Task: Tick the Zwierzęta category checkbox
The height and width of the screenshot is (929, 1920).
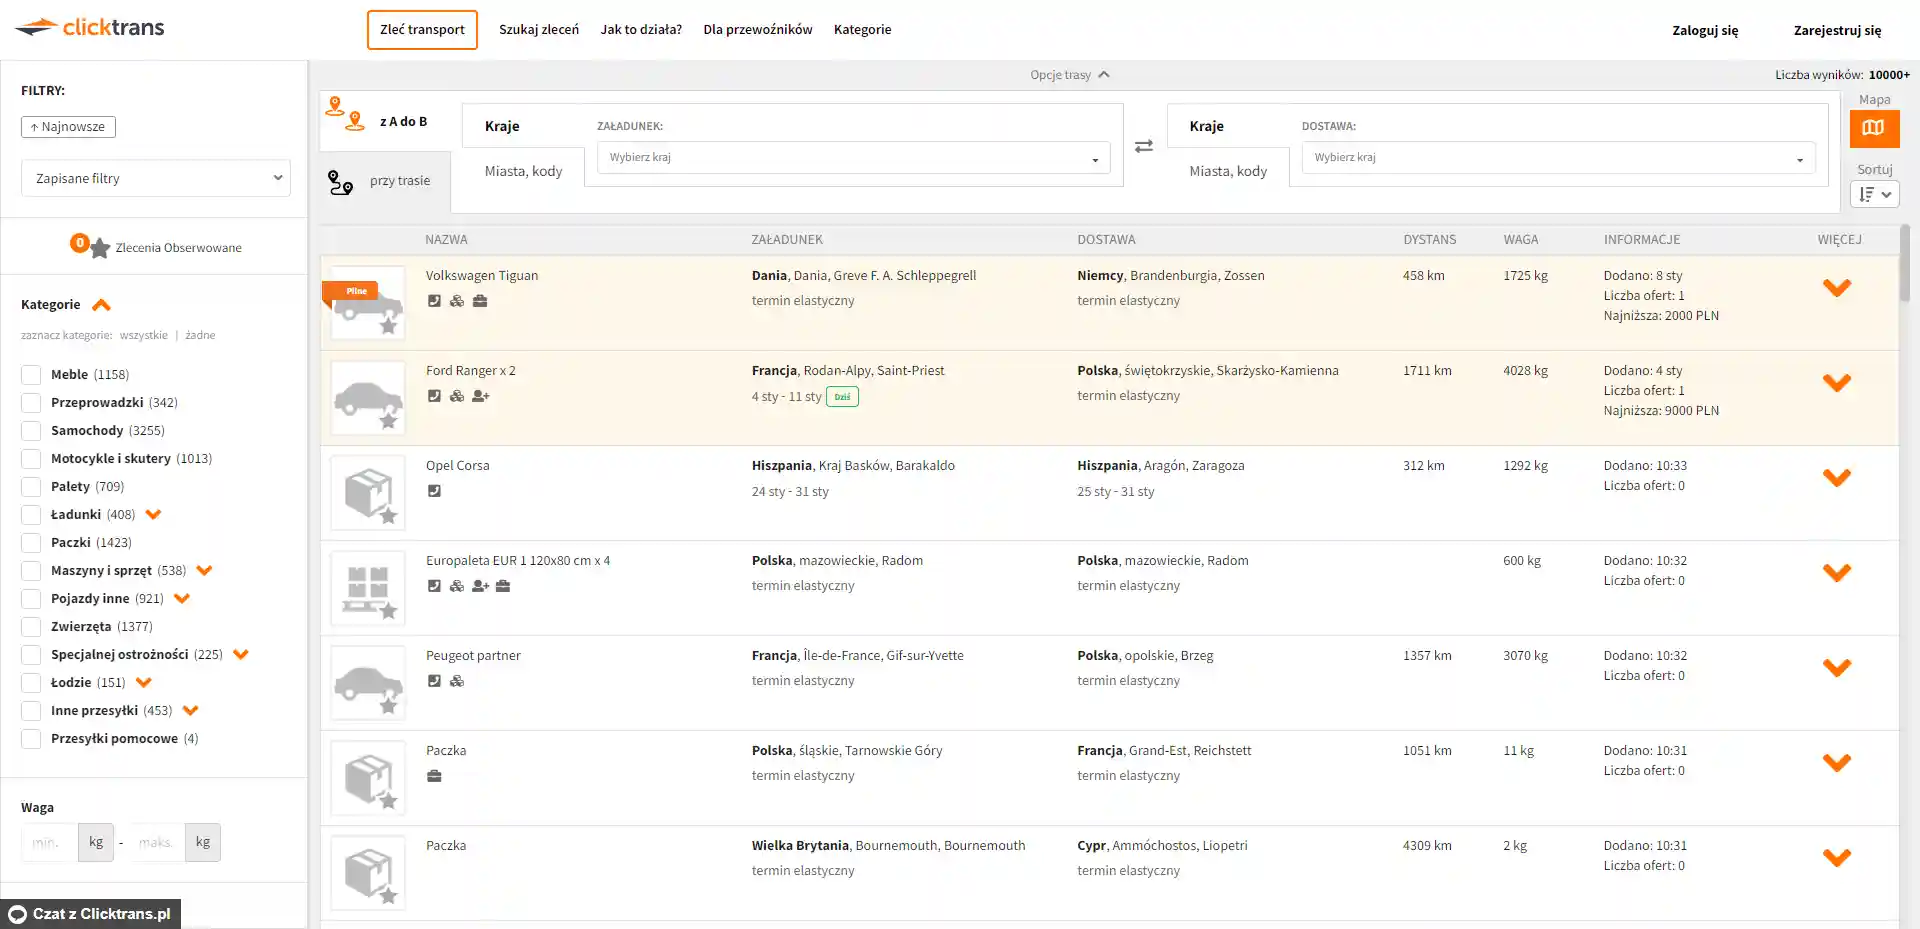Action: coord(31,627)
